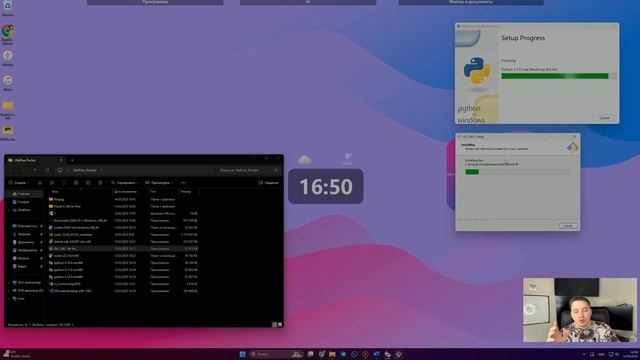Click the Rename icon in Explorer toolbar
The image size is (640, 360).
(x=76, y=183)
